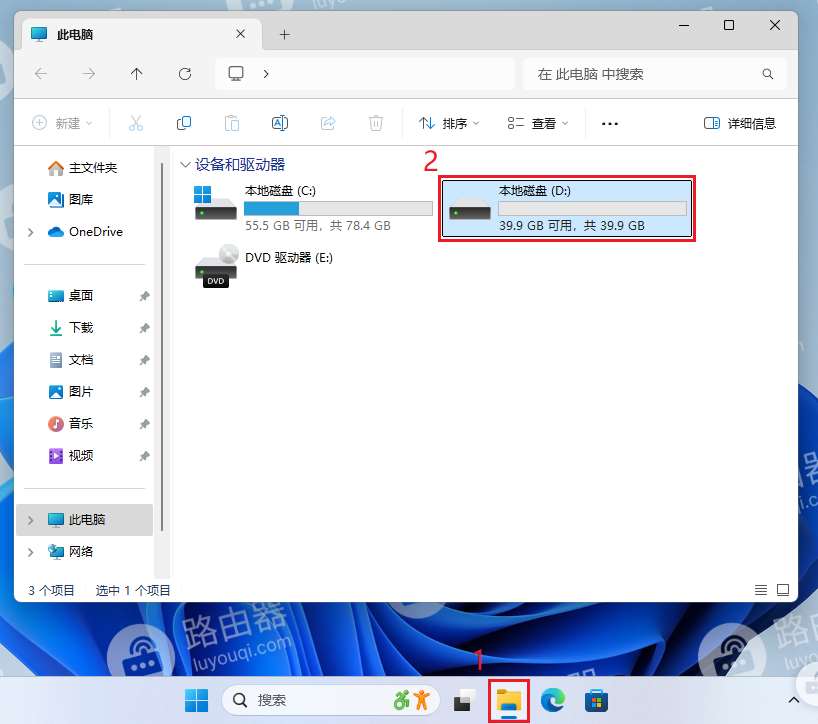Open the 排序 (Sort) dropdown
818x724 pixels.
click(x=448, y=122)
